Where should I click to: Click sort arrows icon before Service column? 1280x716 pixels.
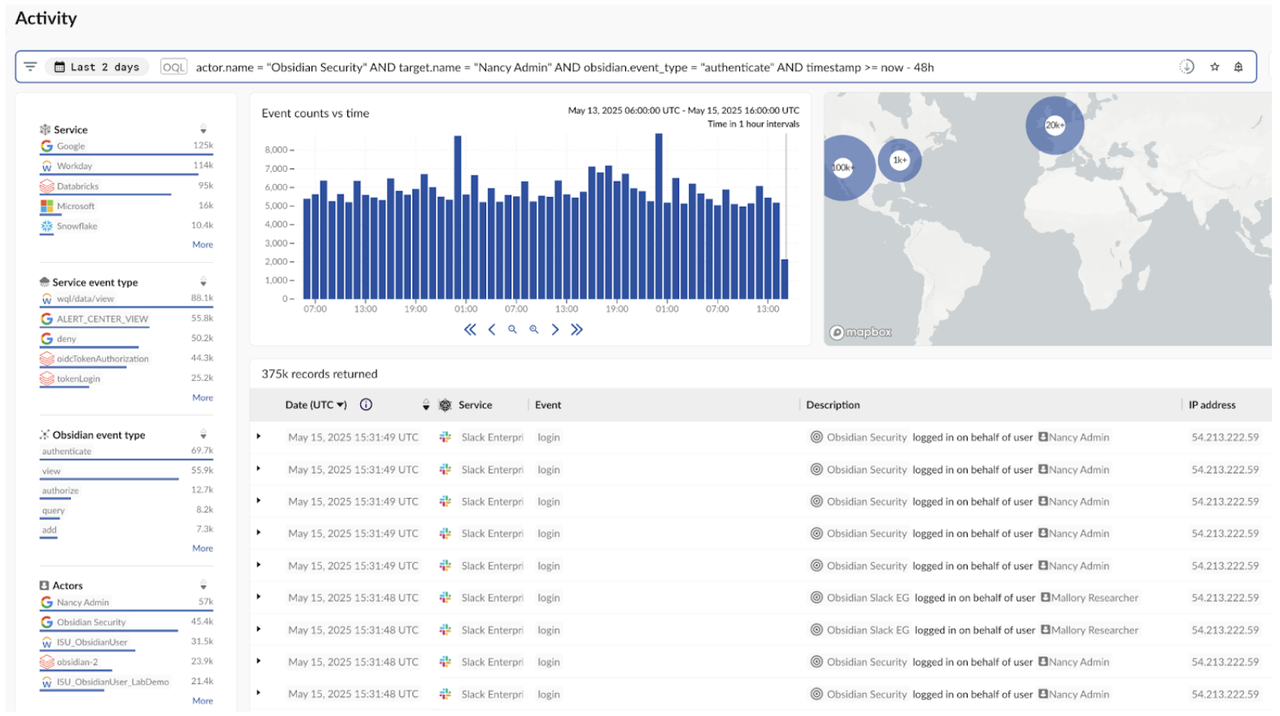point(426,405)
